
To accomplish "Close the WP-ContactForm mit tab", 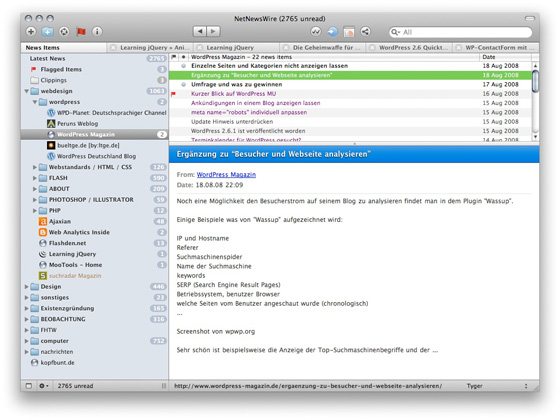I will (x=459, y=48).
